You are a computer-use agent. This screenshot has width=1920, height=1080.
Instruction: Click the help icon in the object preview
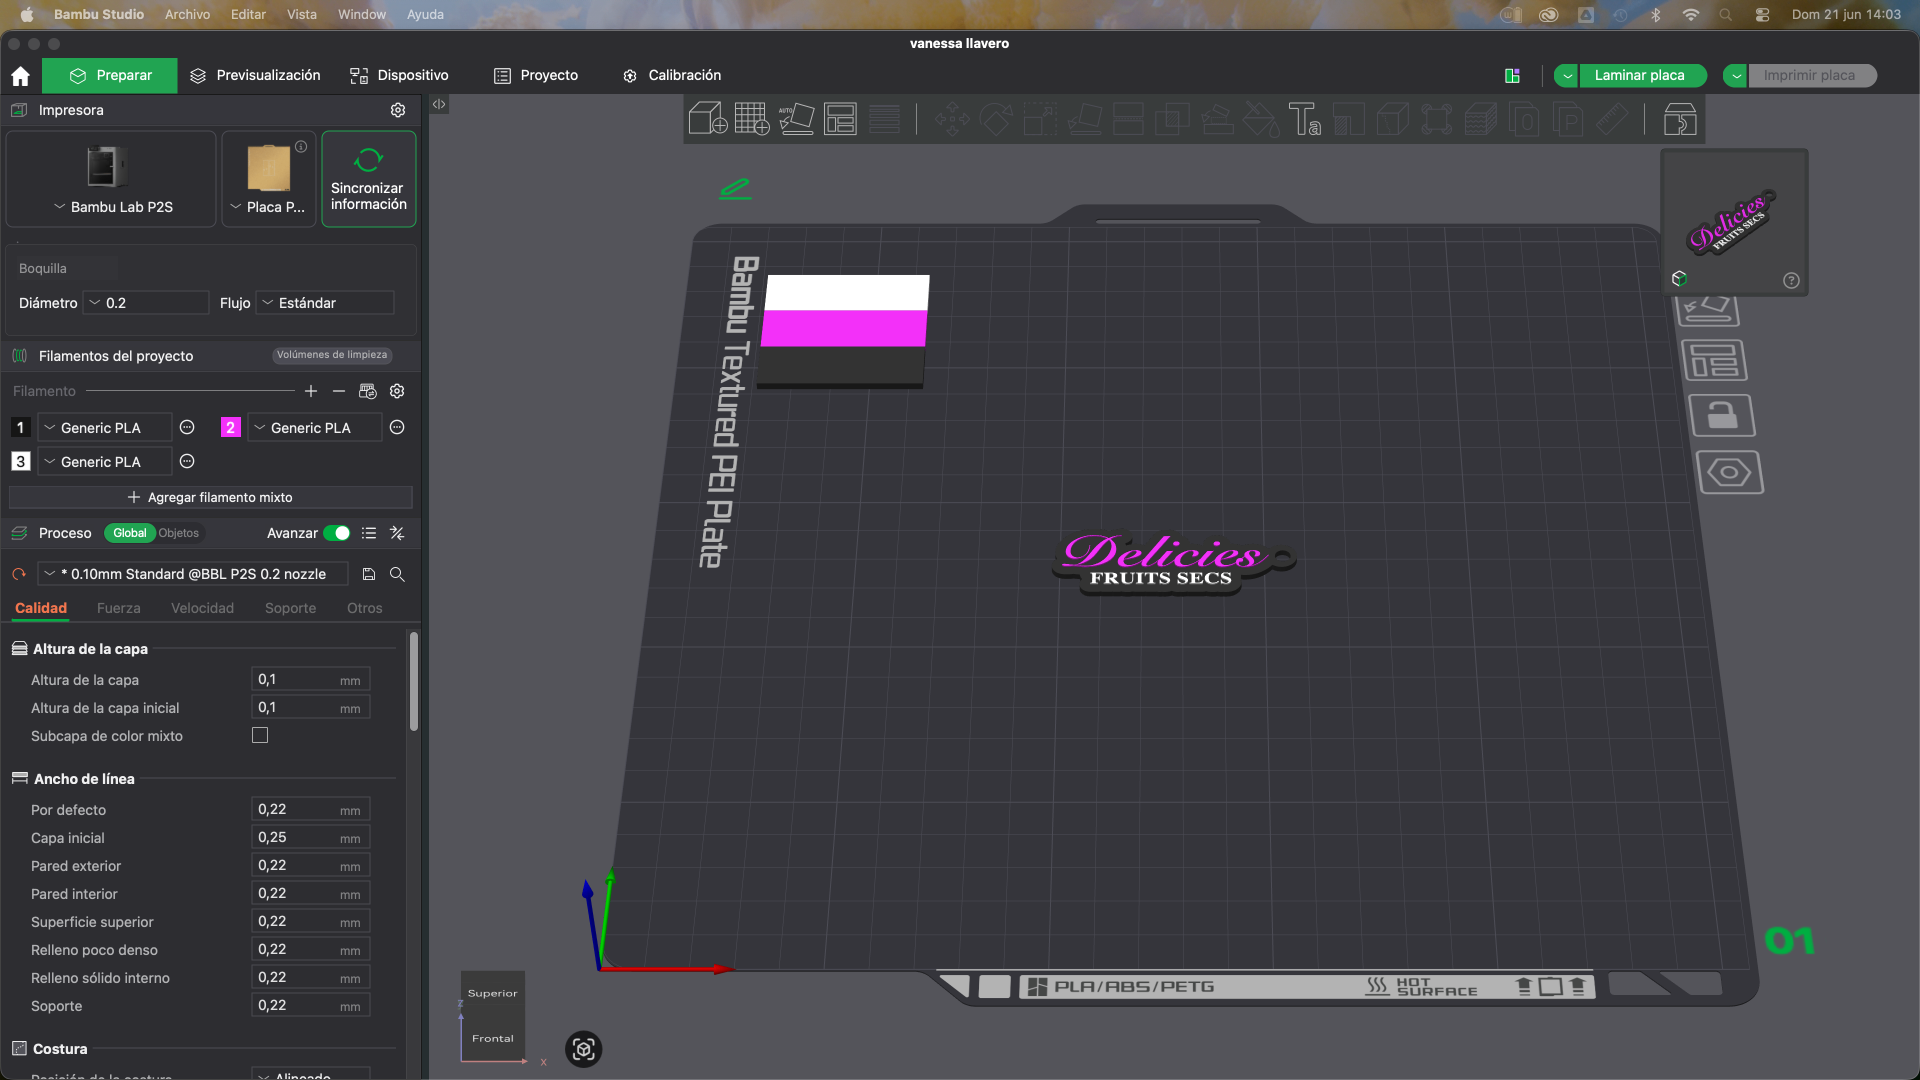(1791, 281)
